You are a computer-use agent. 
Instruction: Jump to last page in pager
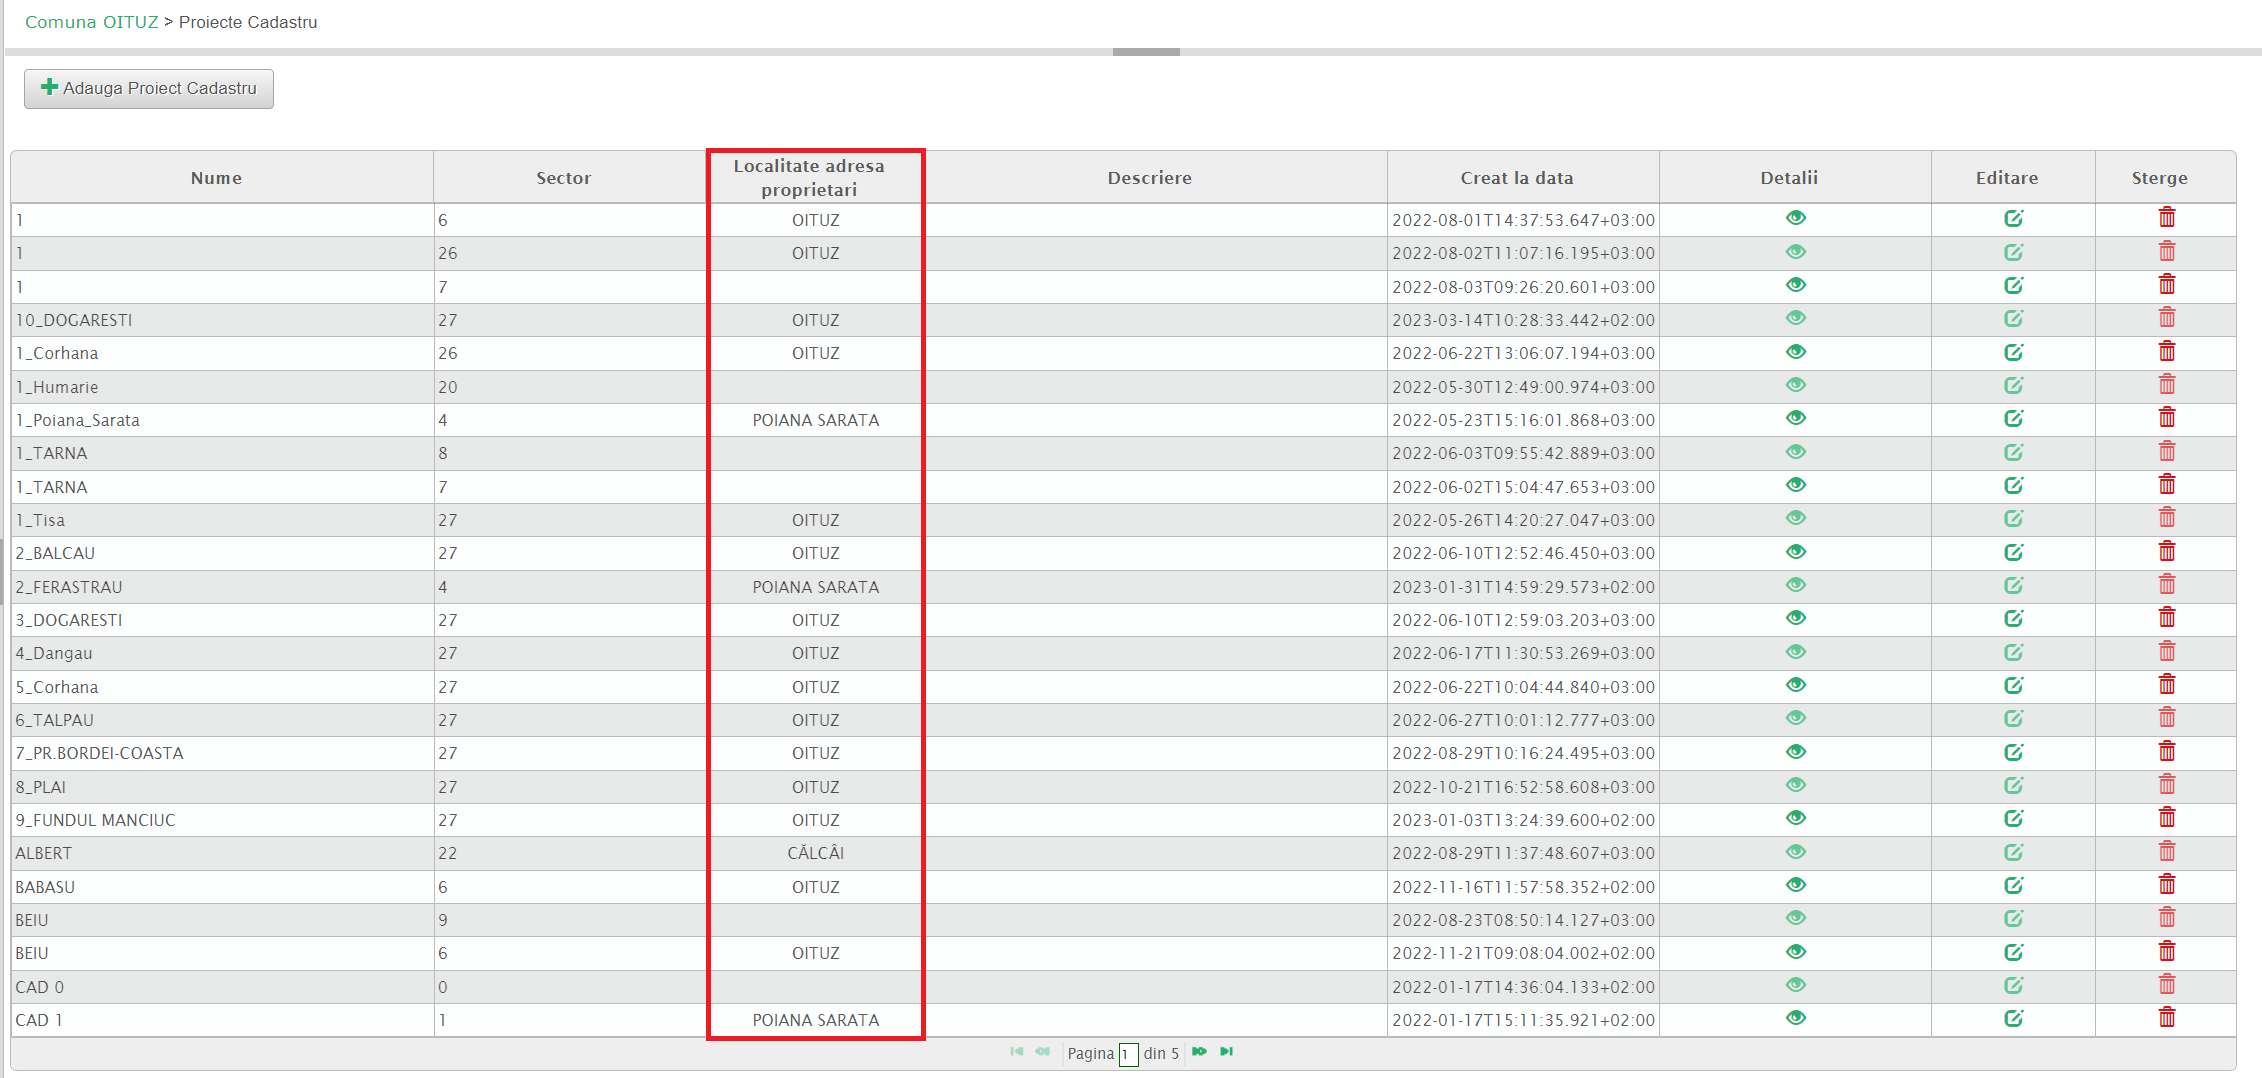coord(1227,1052)
